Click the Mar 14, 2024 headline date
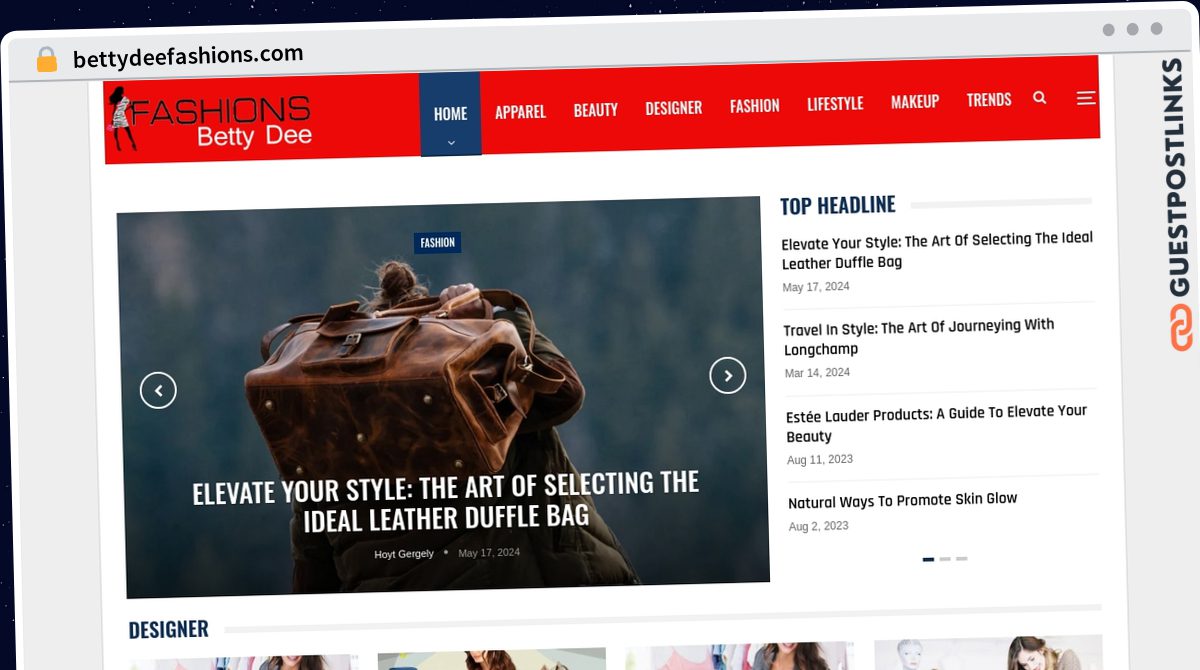This screenshot has width=1200, height=670. coord(817,373)
